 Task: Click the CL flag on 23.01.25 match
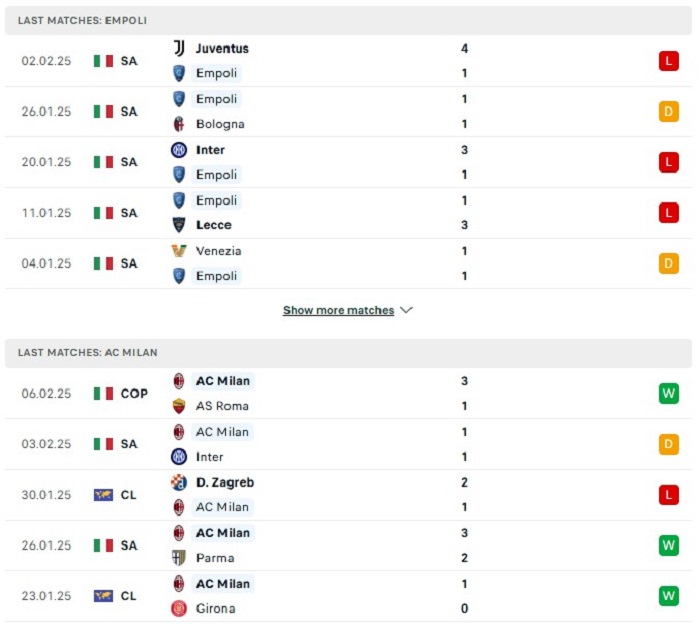[x=103, y=596]
